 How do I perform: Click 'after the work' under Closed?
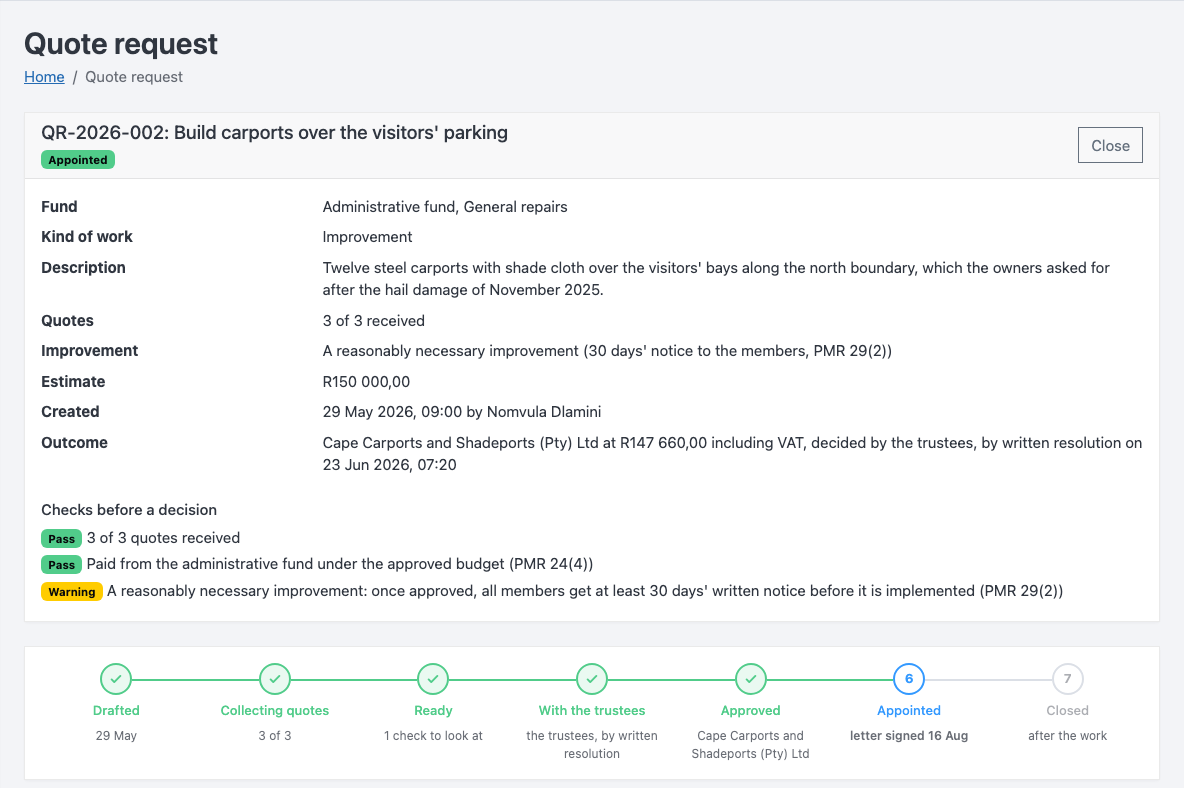1068,736
